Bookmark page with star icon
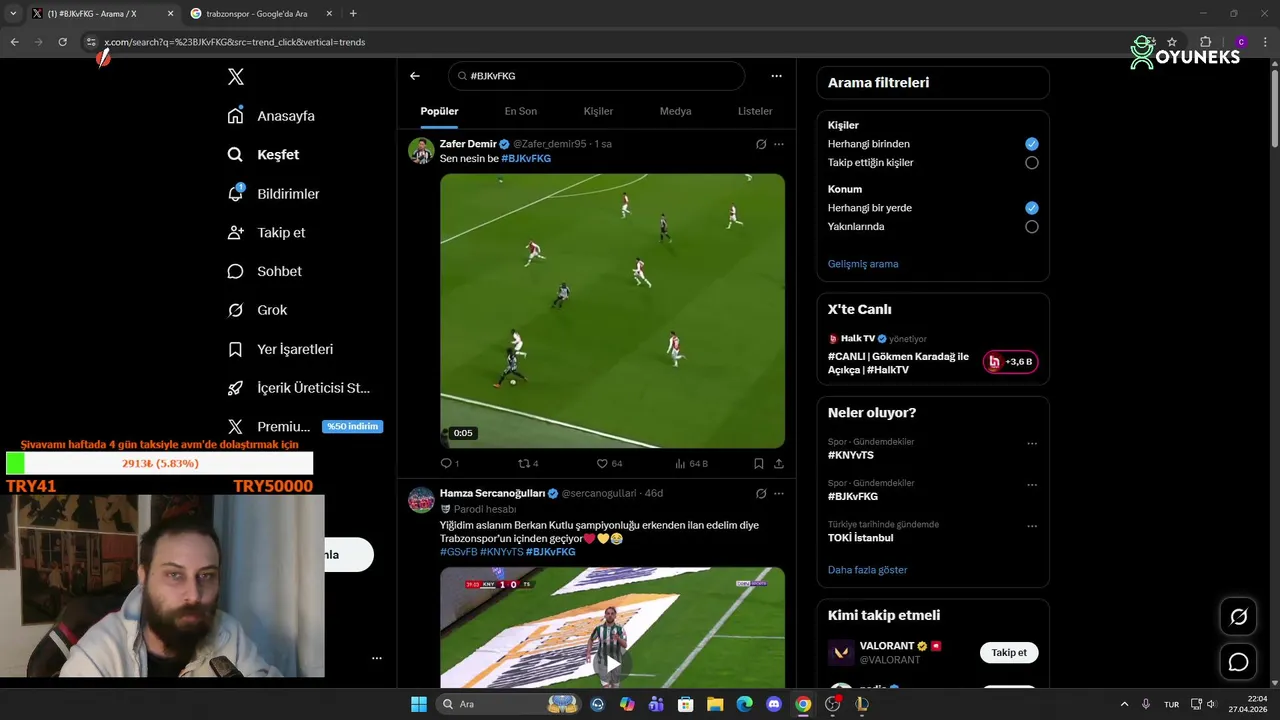This screenshot has width=1280, height=720. click(x=1172, y=42)
